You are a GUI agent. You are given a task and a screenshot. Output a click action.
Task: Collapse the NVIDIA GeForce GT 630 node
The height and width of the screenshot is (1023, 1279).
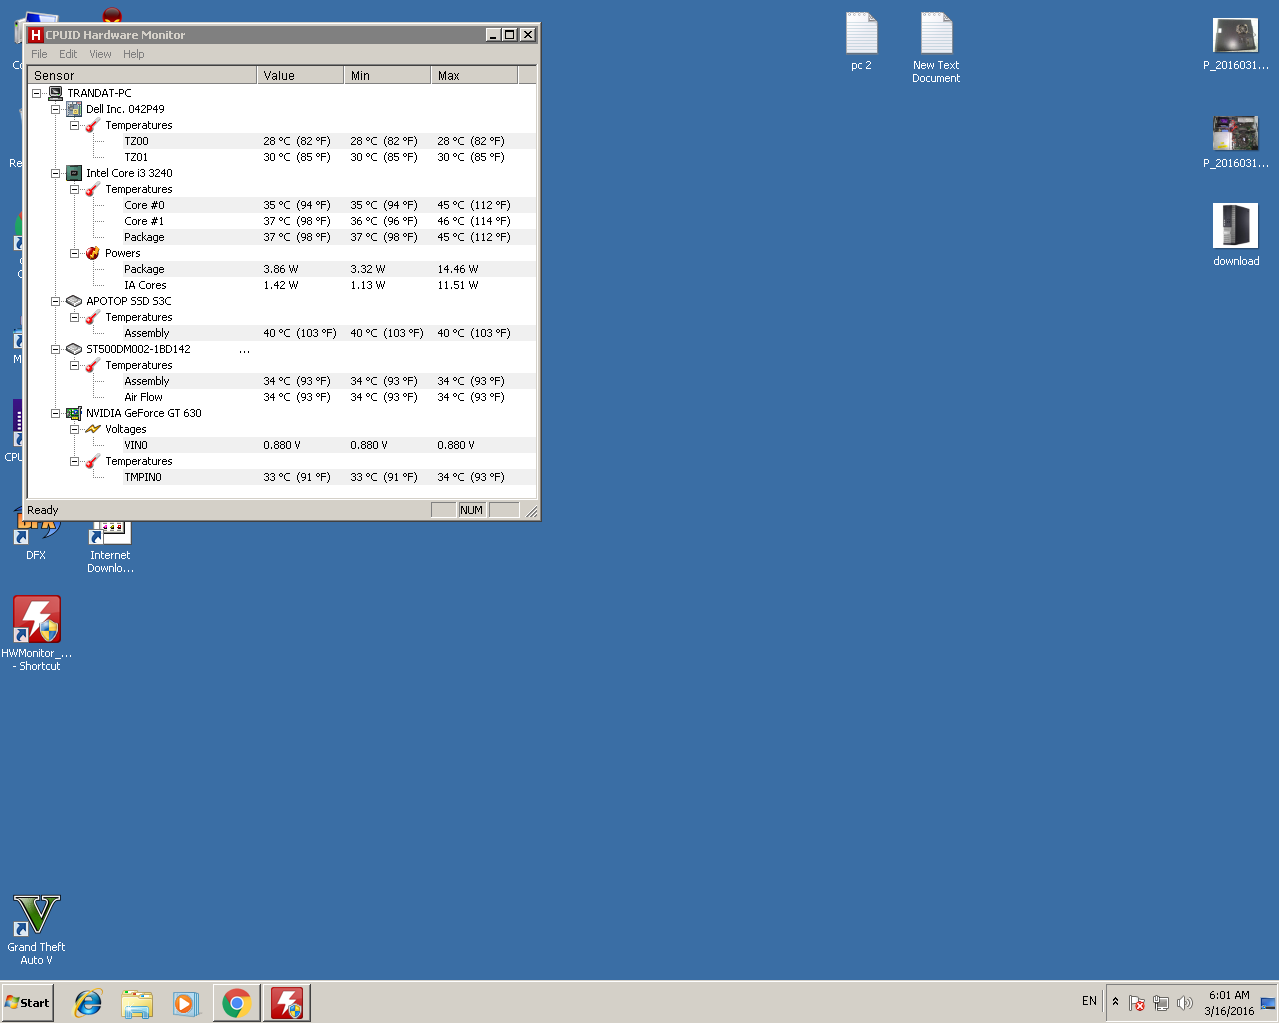56,413
